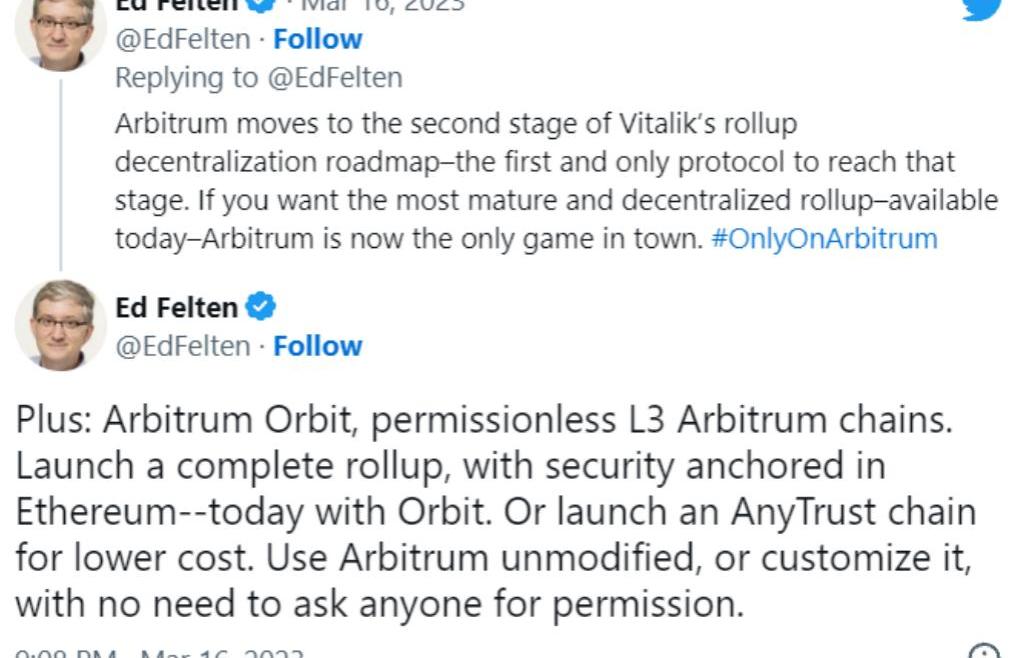Open the avatar beside the Orbit tweet

point(60,325)
